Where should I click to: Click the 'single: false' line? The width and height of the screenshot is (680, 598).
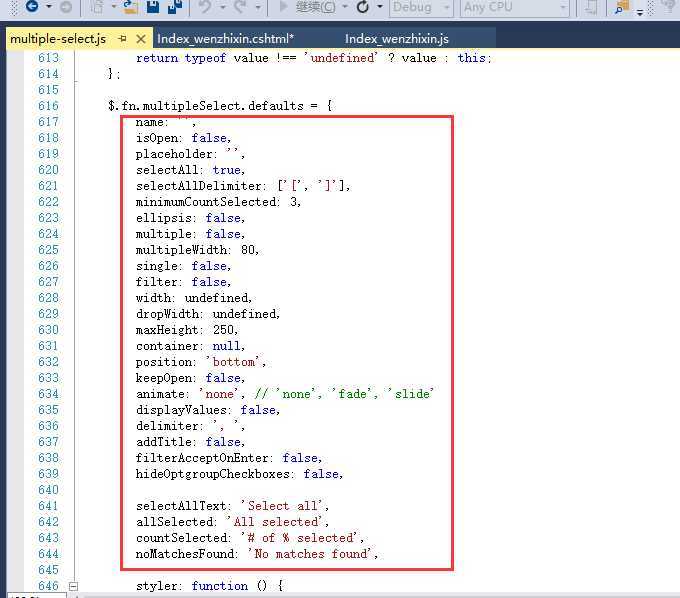[183, 266]
